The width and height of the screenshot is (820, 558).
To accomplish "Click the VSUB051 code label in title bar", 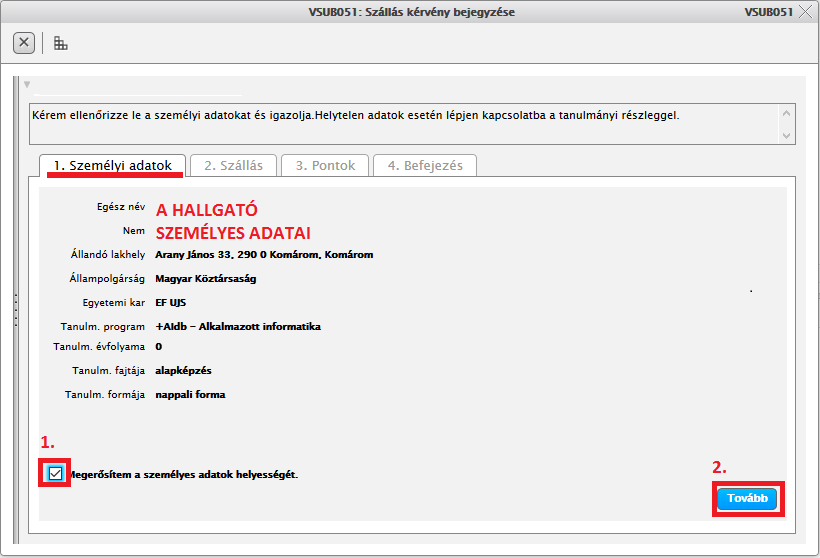I will (768, 12).
